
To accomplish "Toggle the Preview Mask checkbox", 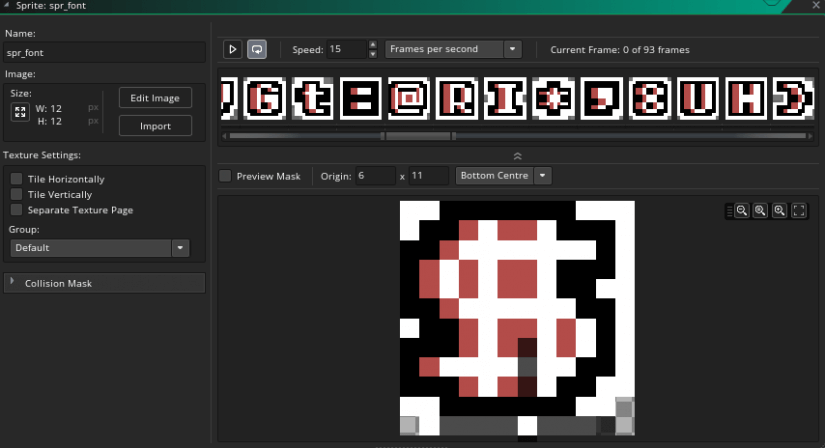I will click(x=225, y=176).
